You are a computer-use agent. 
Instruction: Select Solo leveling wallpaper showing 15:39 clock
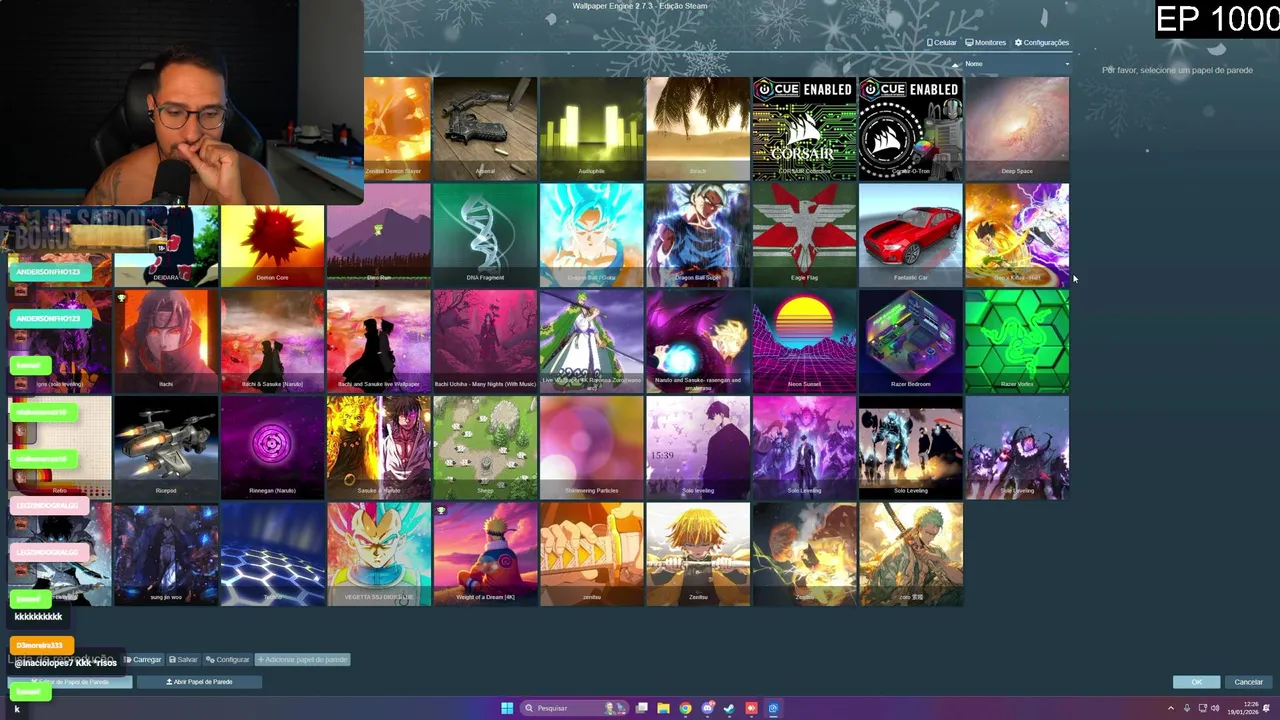(x=698, y=448)
